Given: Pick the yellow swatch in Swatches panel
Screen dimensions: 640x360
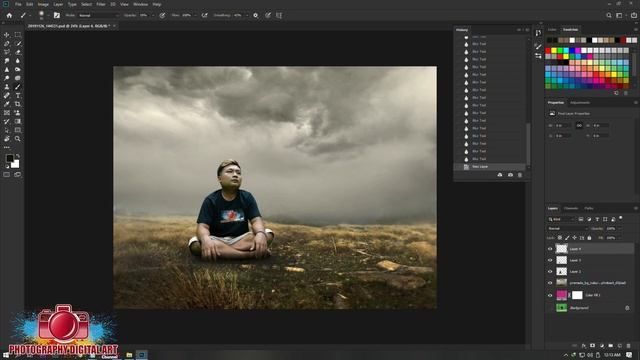Looking at the screenshot, I should (x=554, y=51).
